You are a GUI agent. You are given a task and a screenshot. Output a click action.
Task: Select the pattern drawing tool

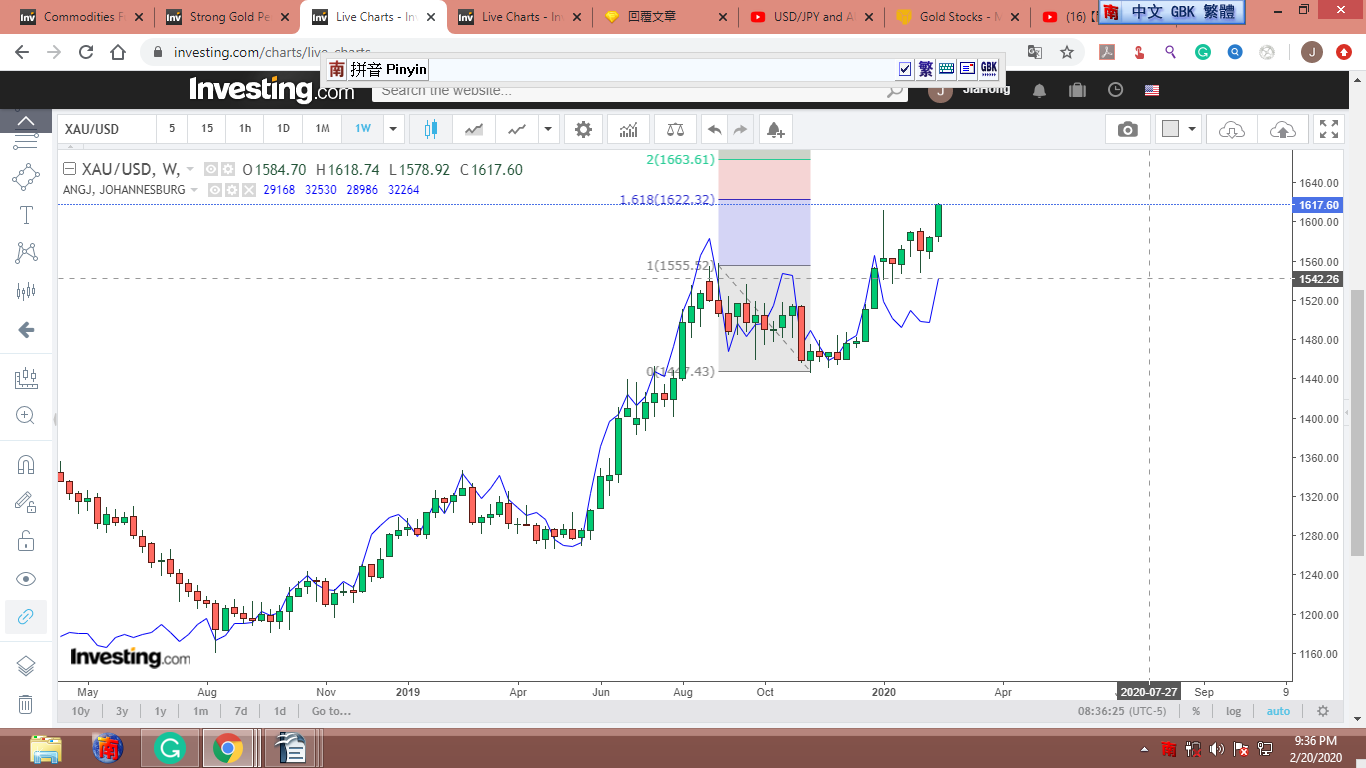pos(26,253)
